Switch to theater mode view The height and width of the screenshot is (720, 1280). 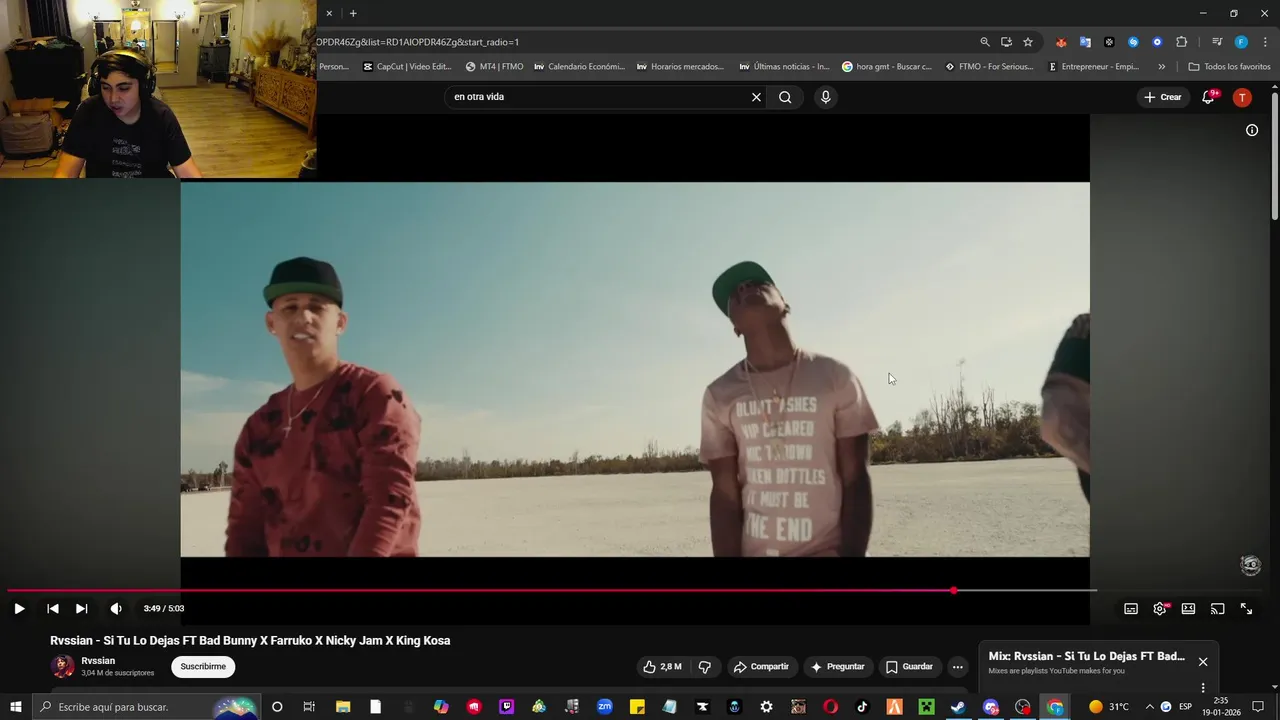1188,608
